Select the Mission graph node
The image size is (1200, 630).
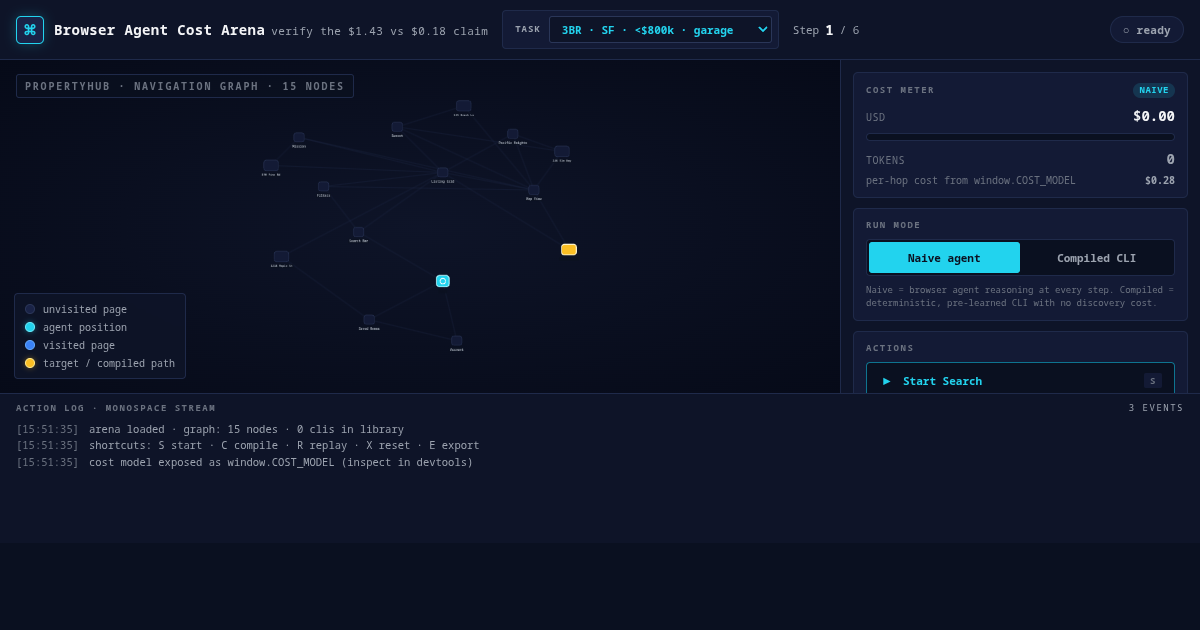[299, 138]
